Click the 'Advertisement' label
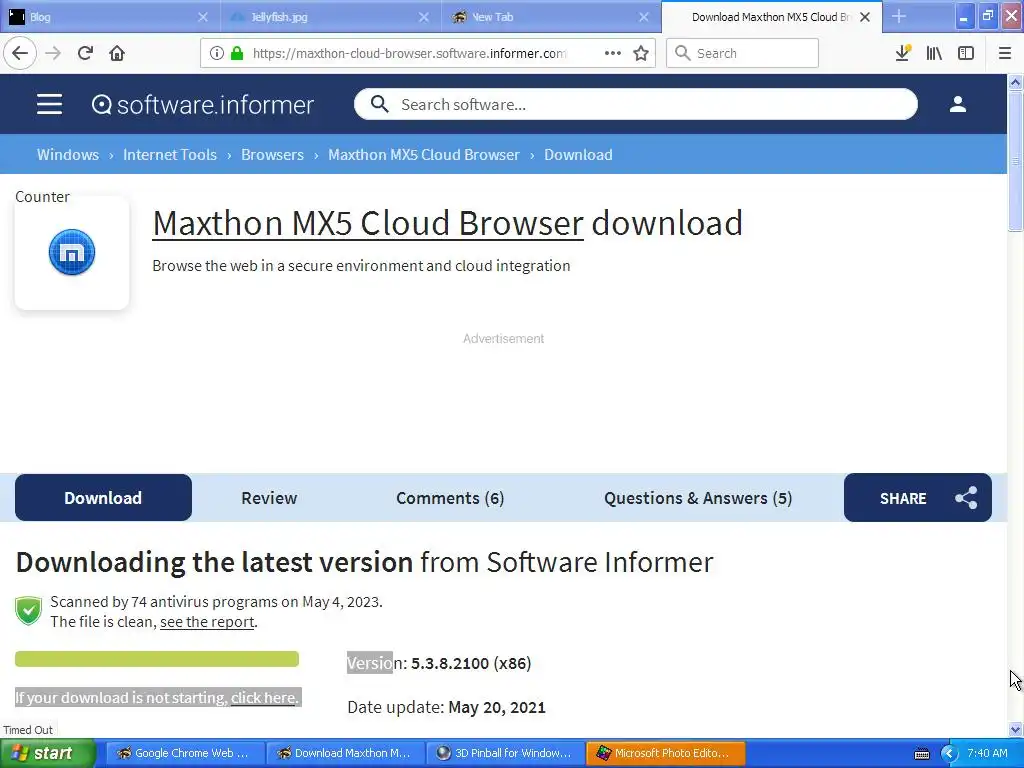The height and width of the screenshot is (768, 1024). 504,338
